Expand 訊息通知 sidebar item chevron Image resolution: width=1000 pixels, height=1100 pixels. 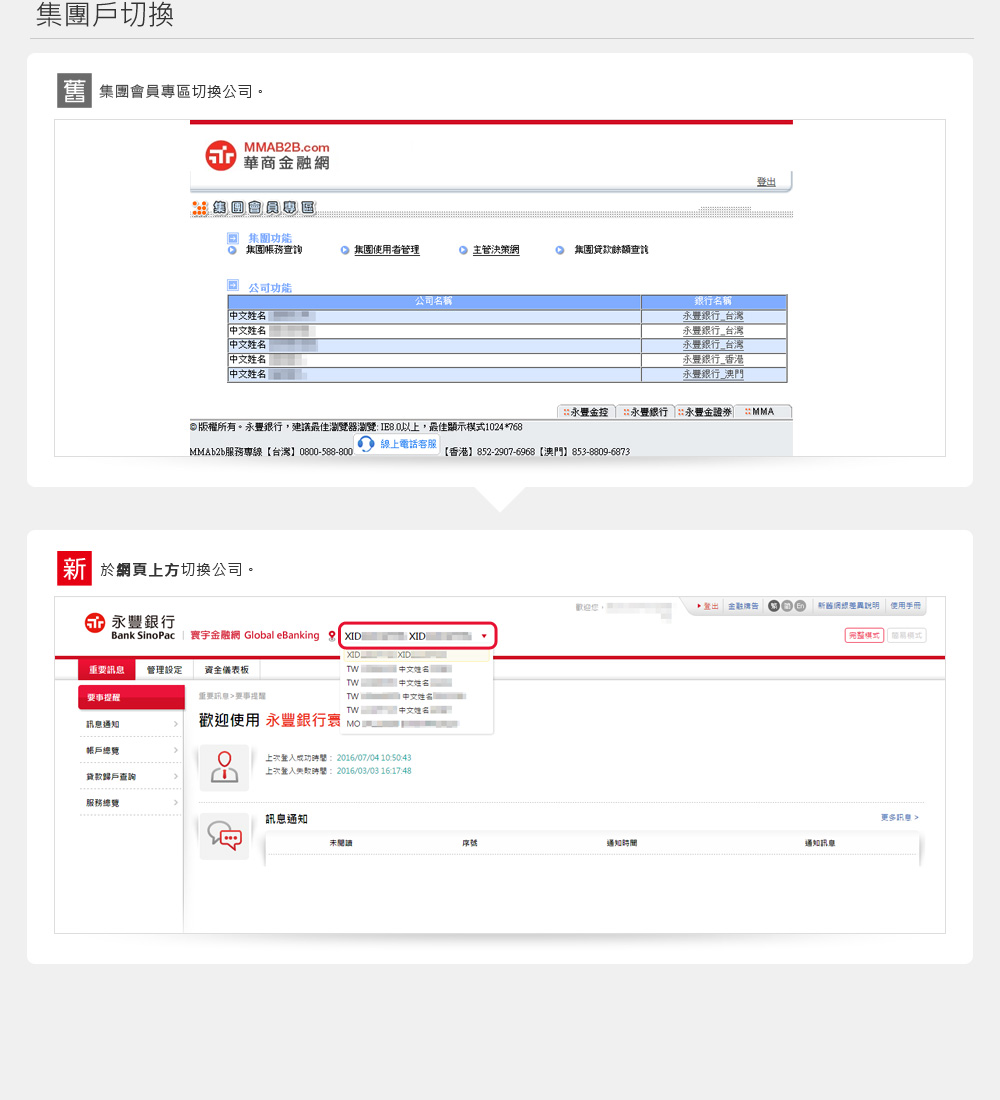coord(175,724)
